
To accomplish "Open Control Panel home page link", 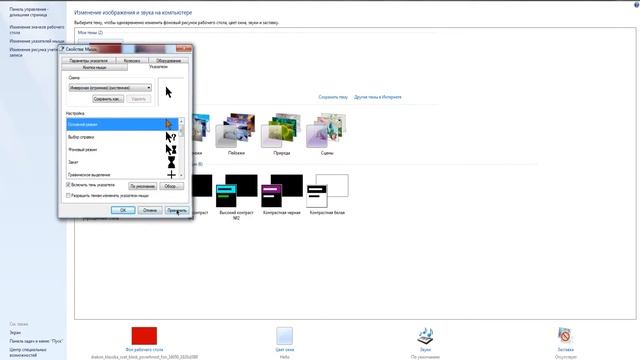I will tap(29, 12).
